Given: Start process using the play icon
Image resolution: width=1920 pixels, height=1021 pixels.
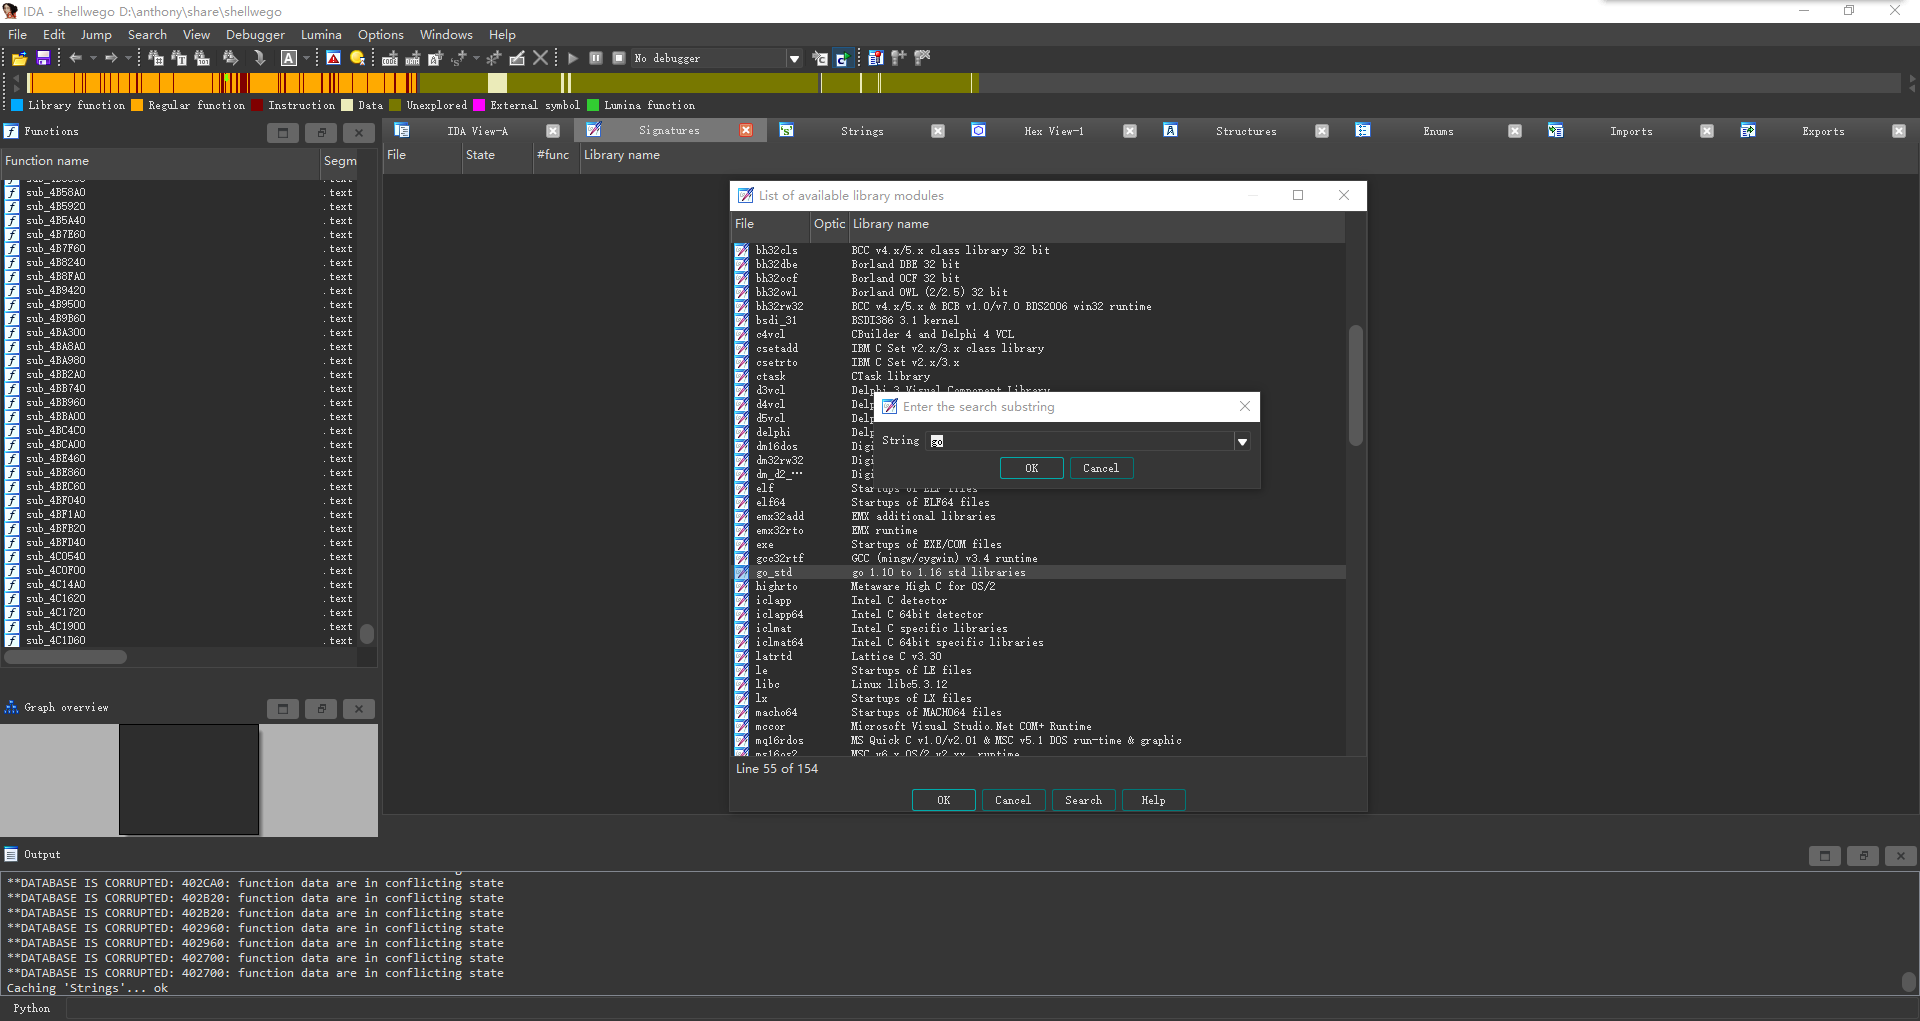Looking at the screenshot, I should pyautogui.click(x=573, y=58).
